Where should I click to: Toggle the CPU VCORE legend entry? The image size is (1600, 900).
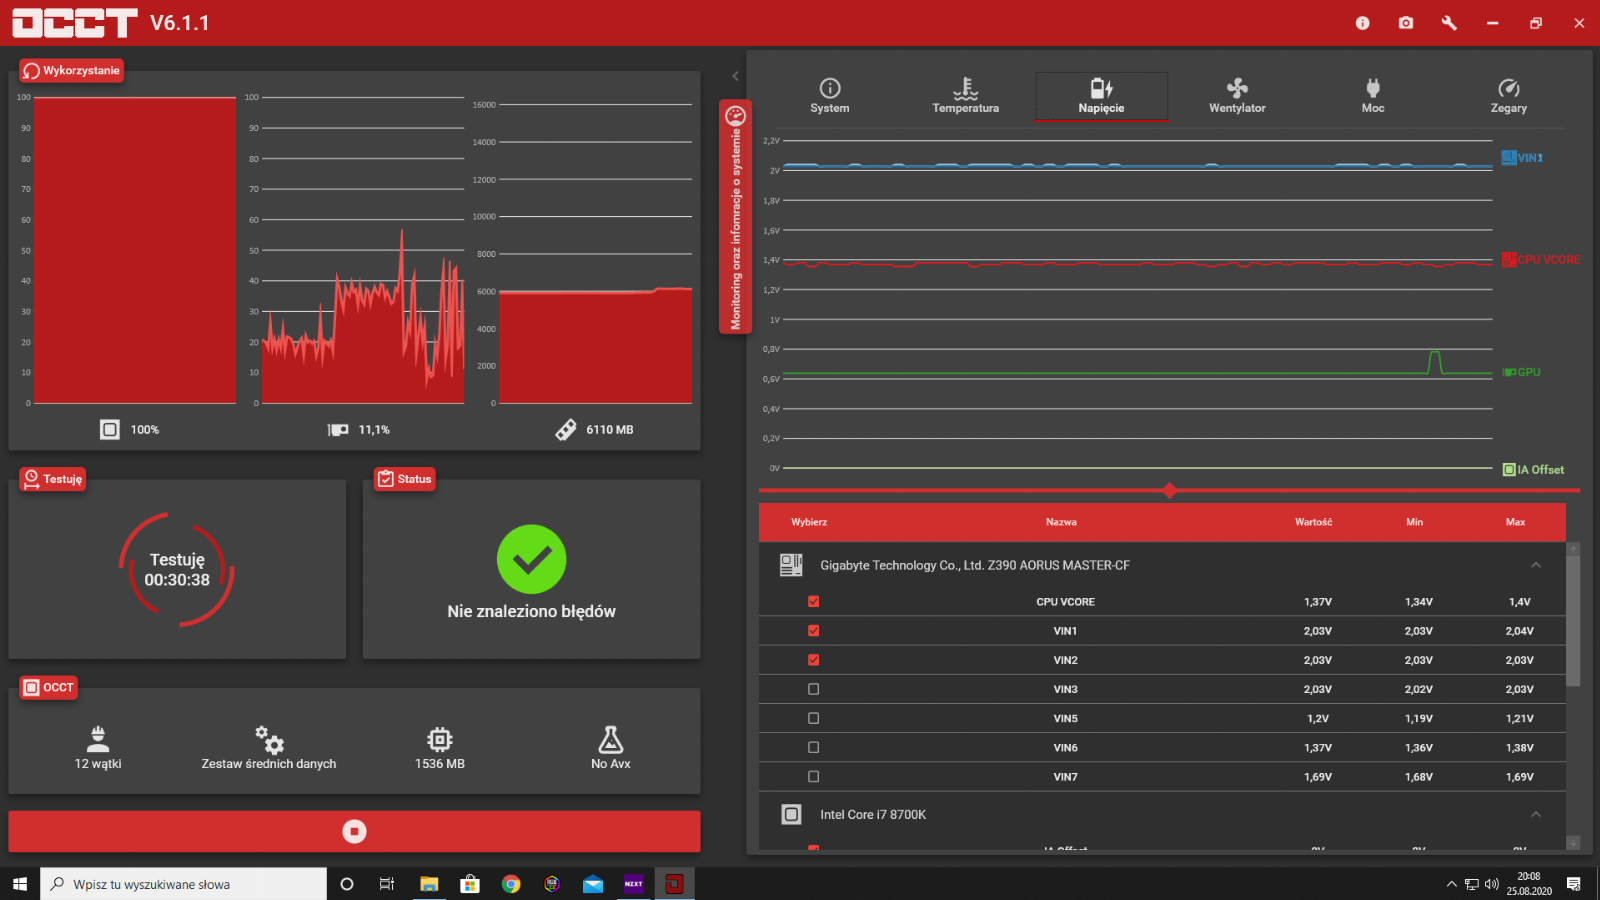(x=1541, y=260)
